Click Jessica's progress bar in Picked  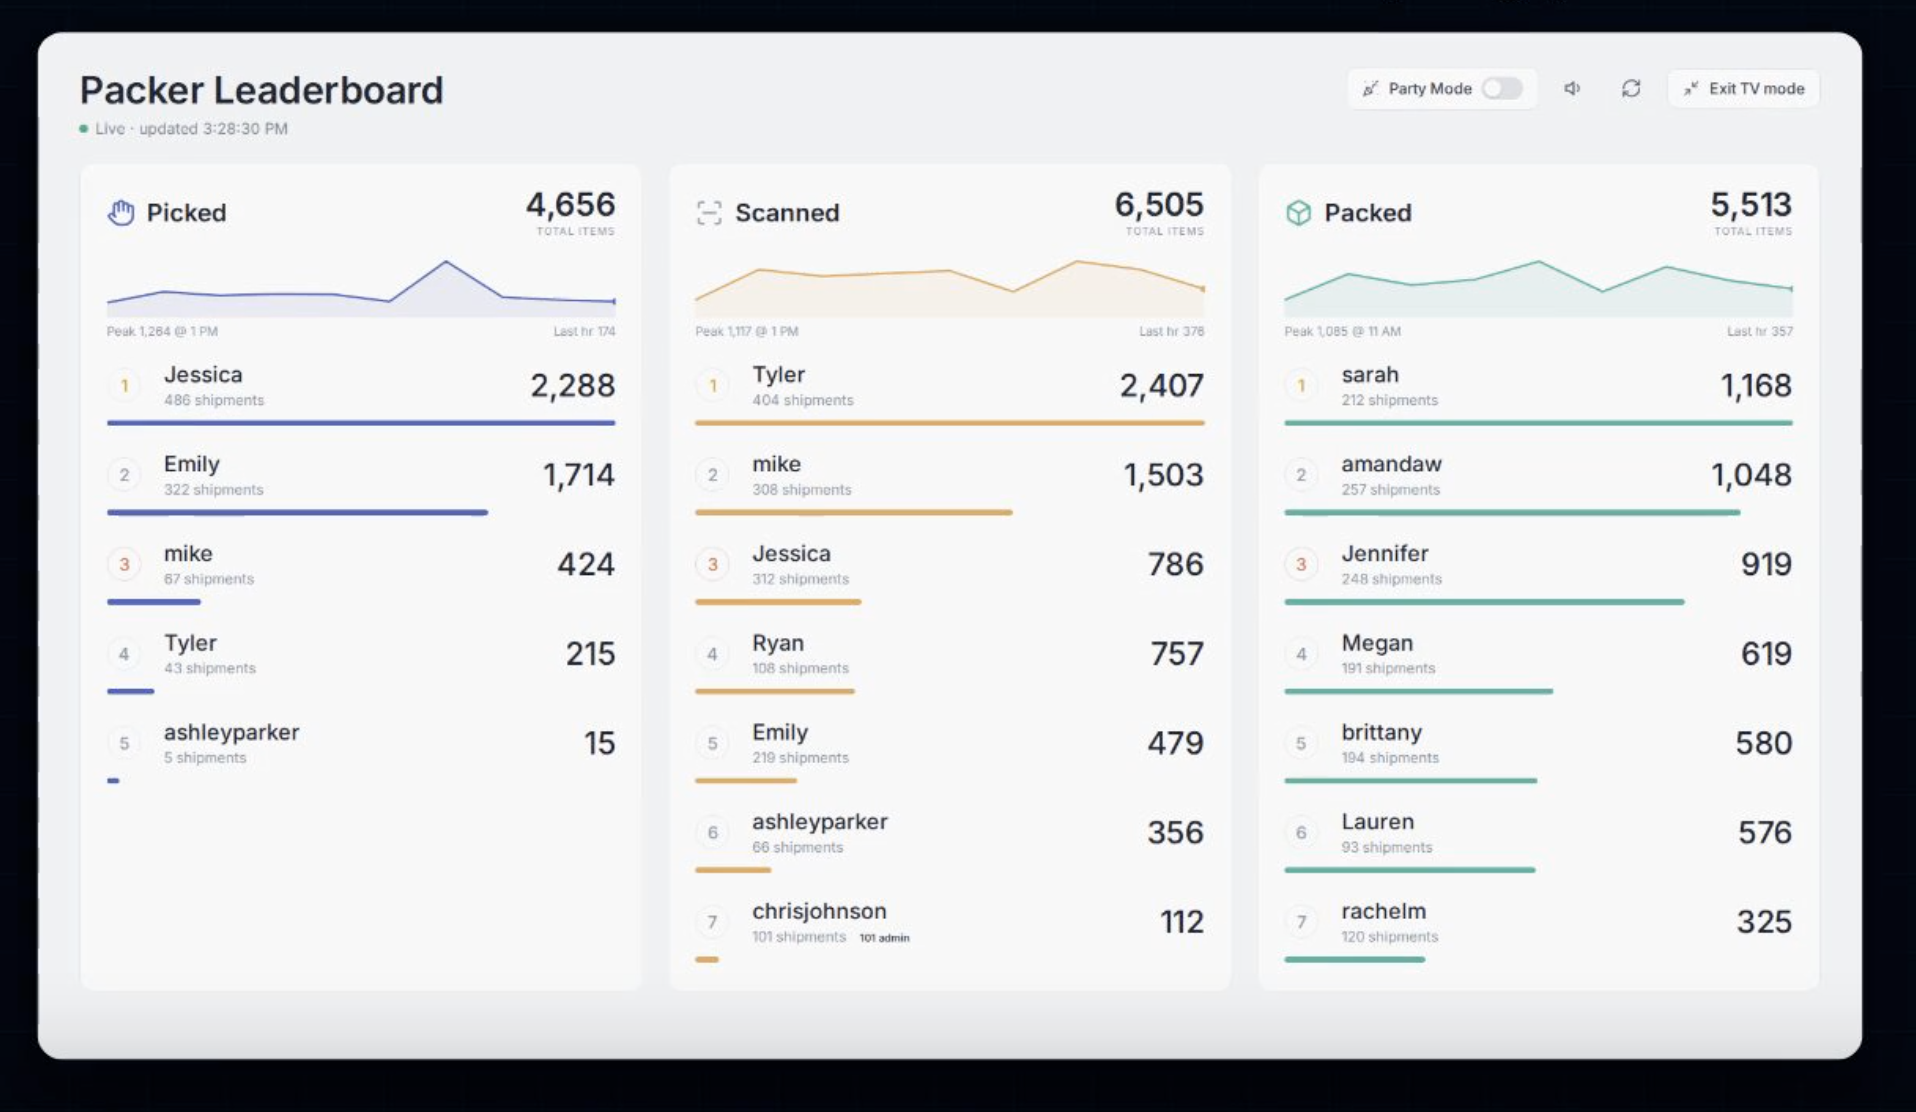[x=361, y=423]
